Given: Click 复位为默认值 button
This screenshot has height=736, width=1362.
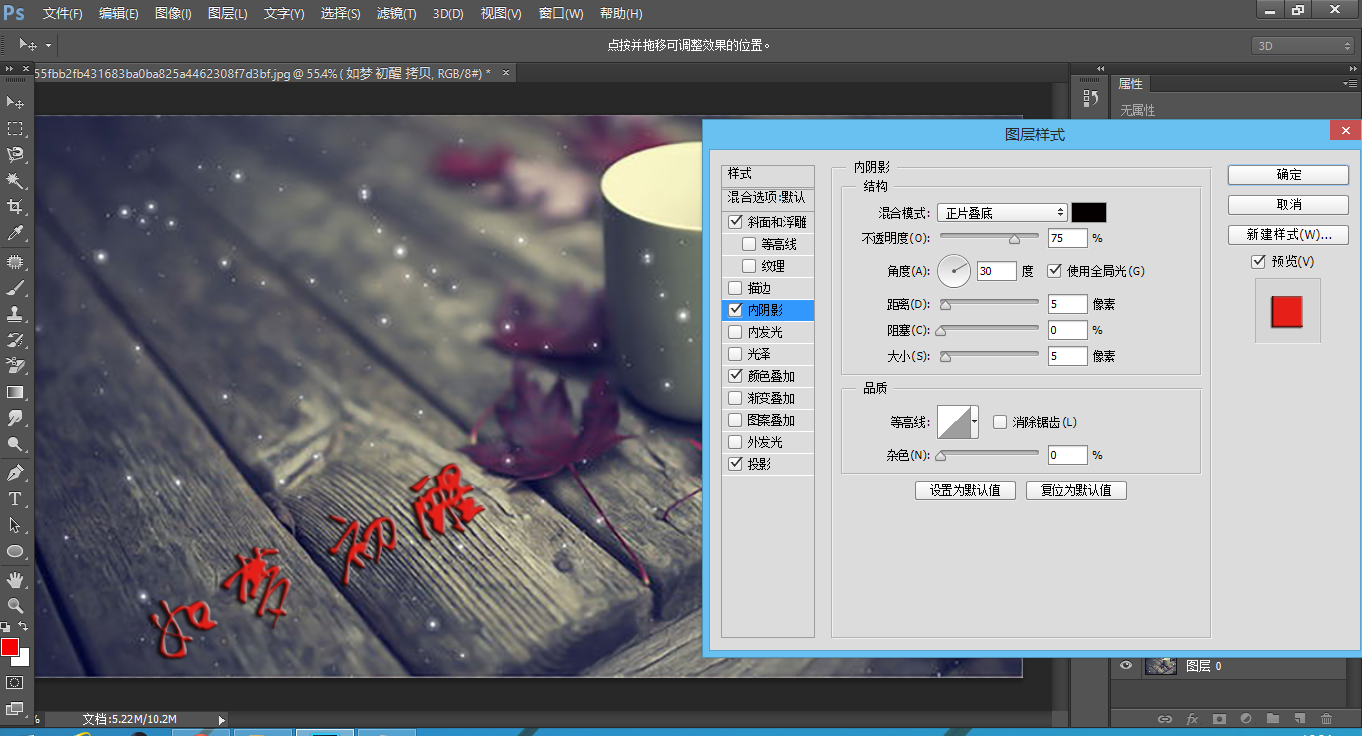Looking at the screenshot, I should 1076,490.
